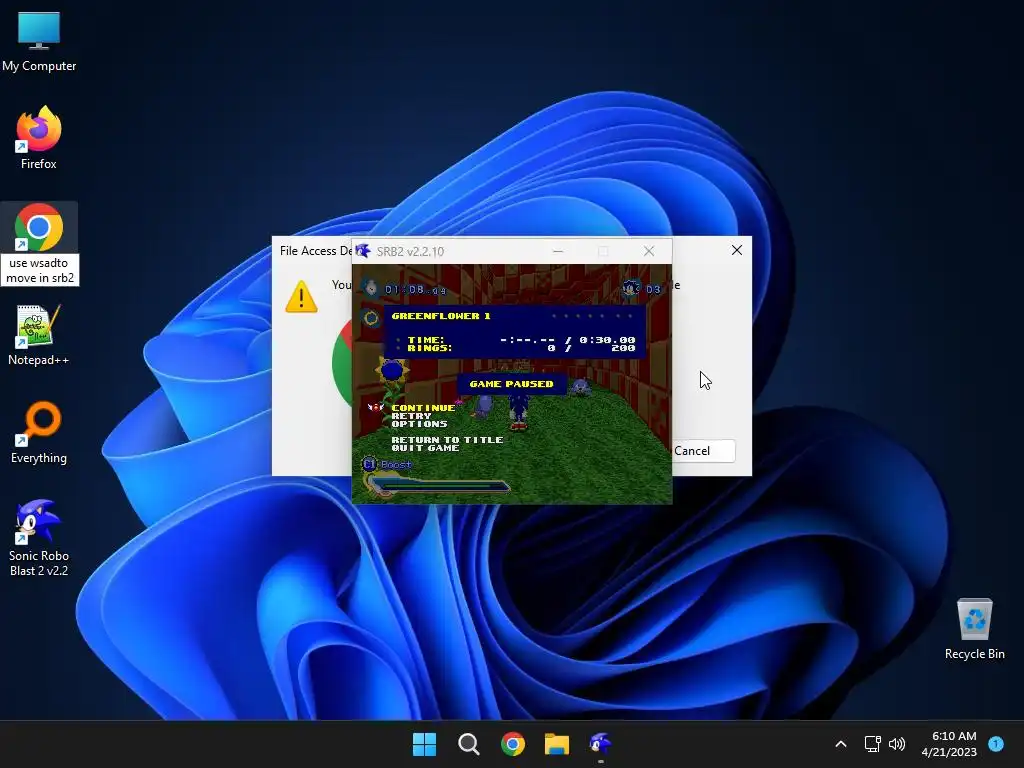
Task: Select the Everything search desktop shortcut
Action: click(39, 433)
